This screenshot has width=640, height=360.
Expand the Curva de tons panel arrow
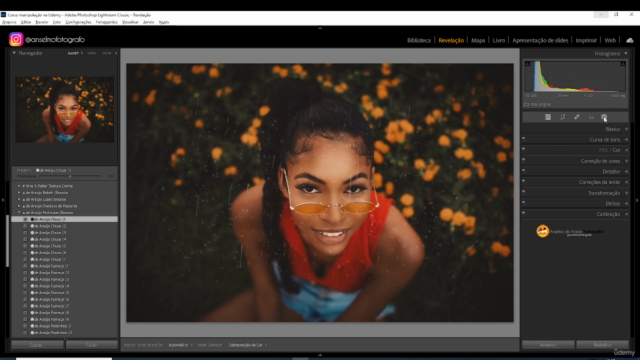(627, 140)
